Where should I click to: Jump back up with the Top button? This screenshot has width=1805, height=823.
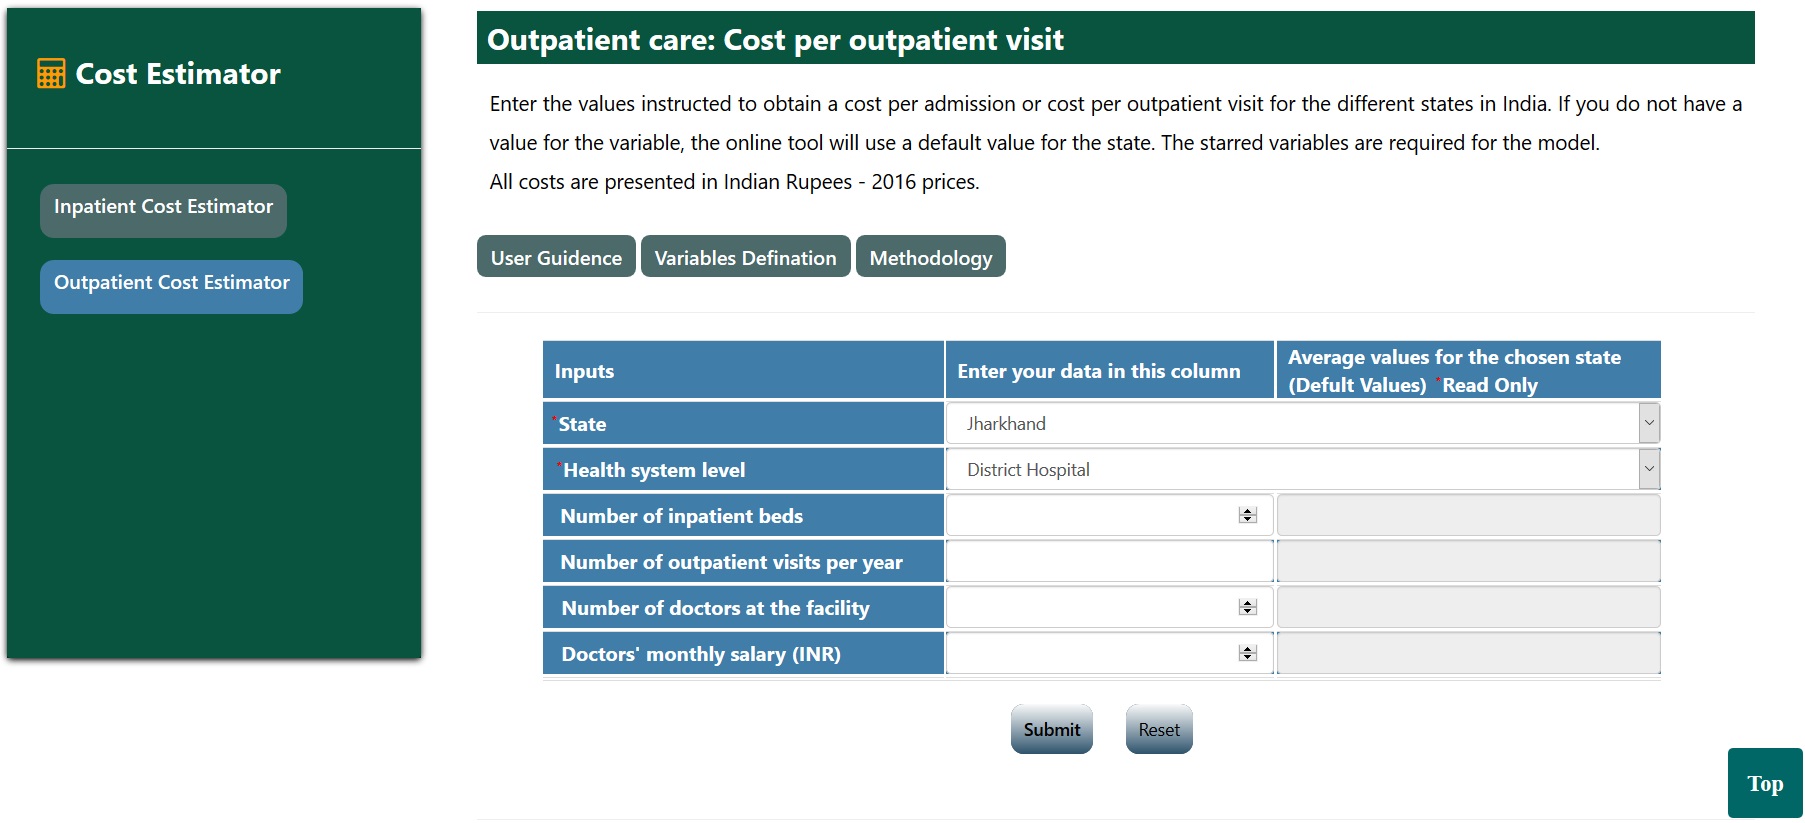1764,783
